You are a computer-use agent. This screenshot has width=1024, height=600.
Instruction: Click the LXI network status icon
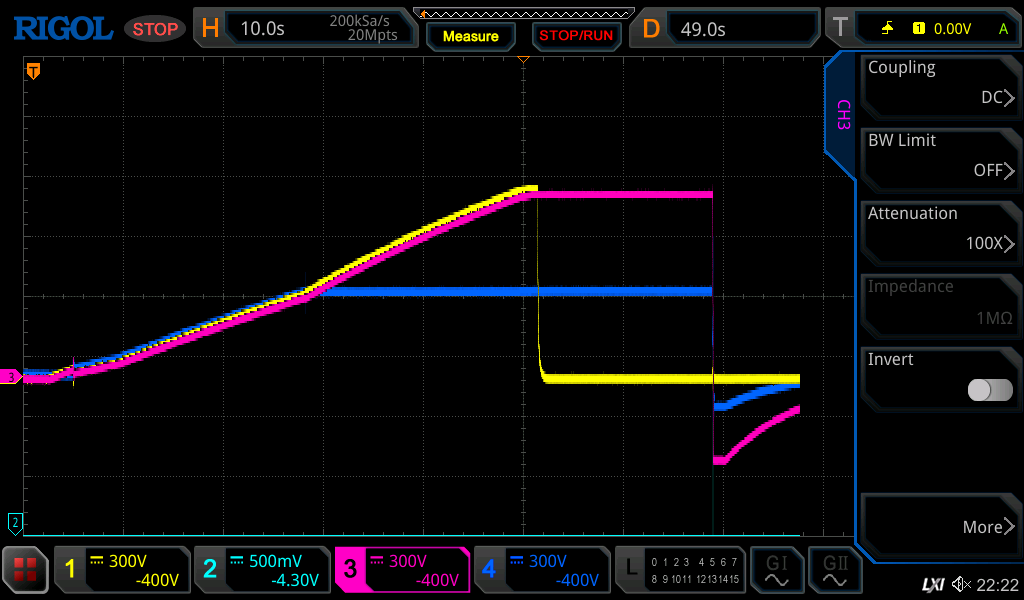[932, 584]
